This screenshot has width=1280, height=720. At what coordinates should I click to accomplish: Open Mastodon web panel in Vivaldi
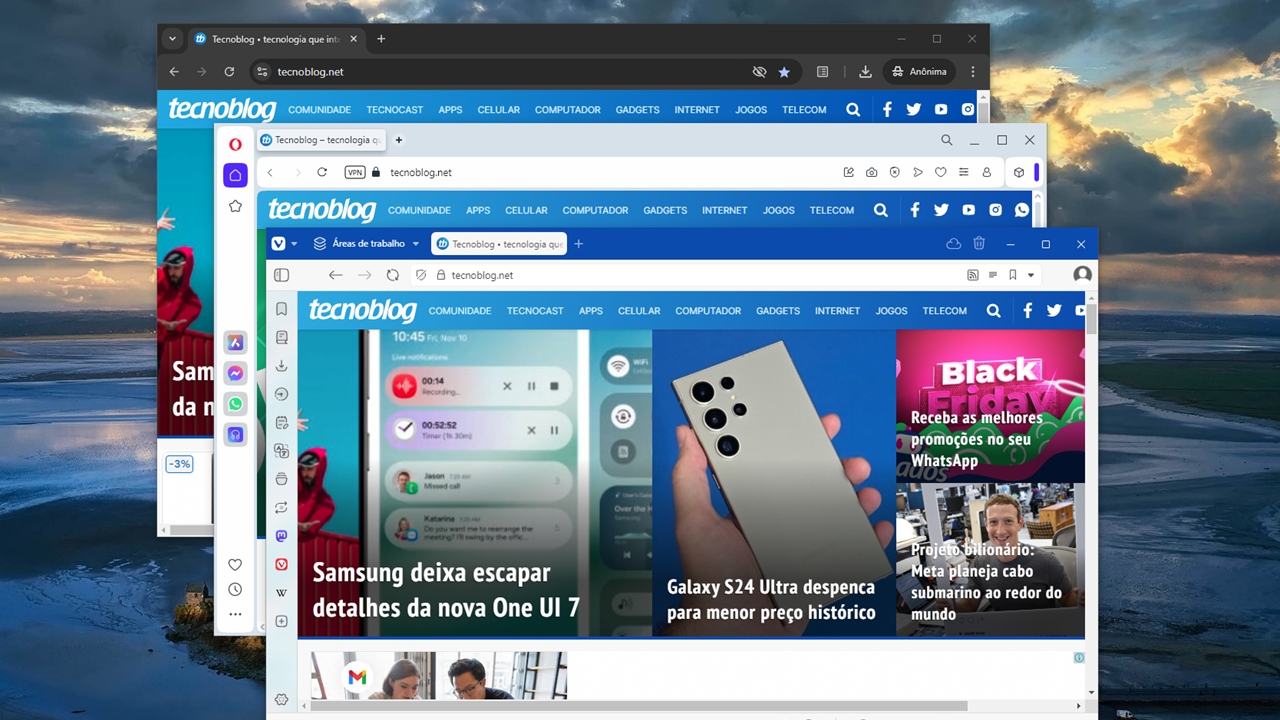(x=282, y=536)
